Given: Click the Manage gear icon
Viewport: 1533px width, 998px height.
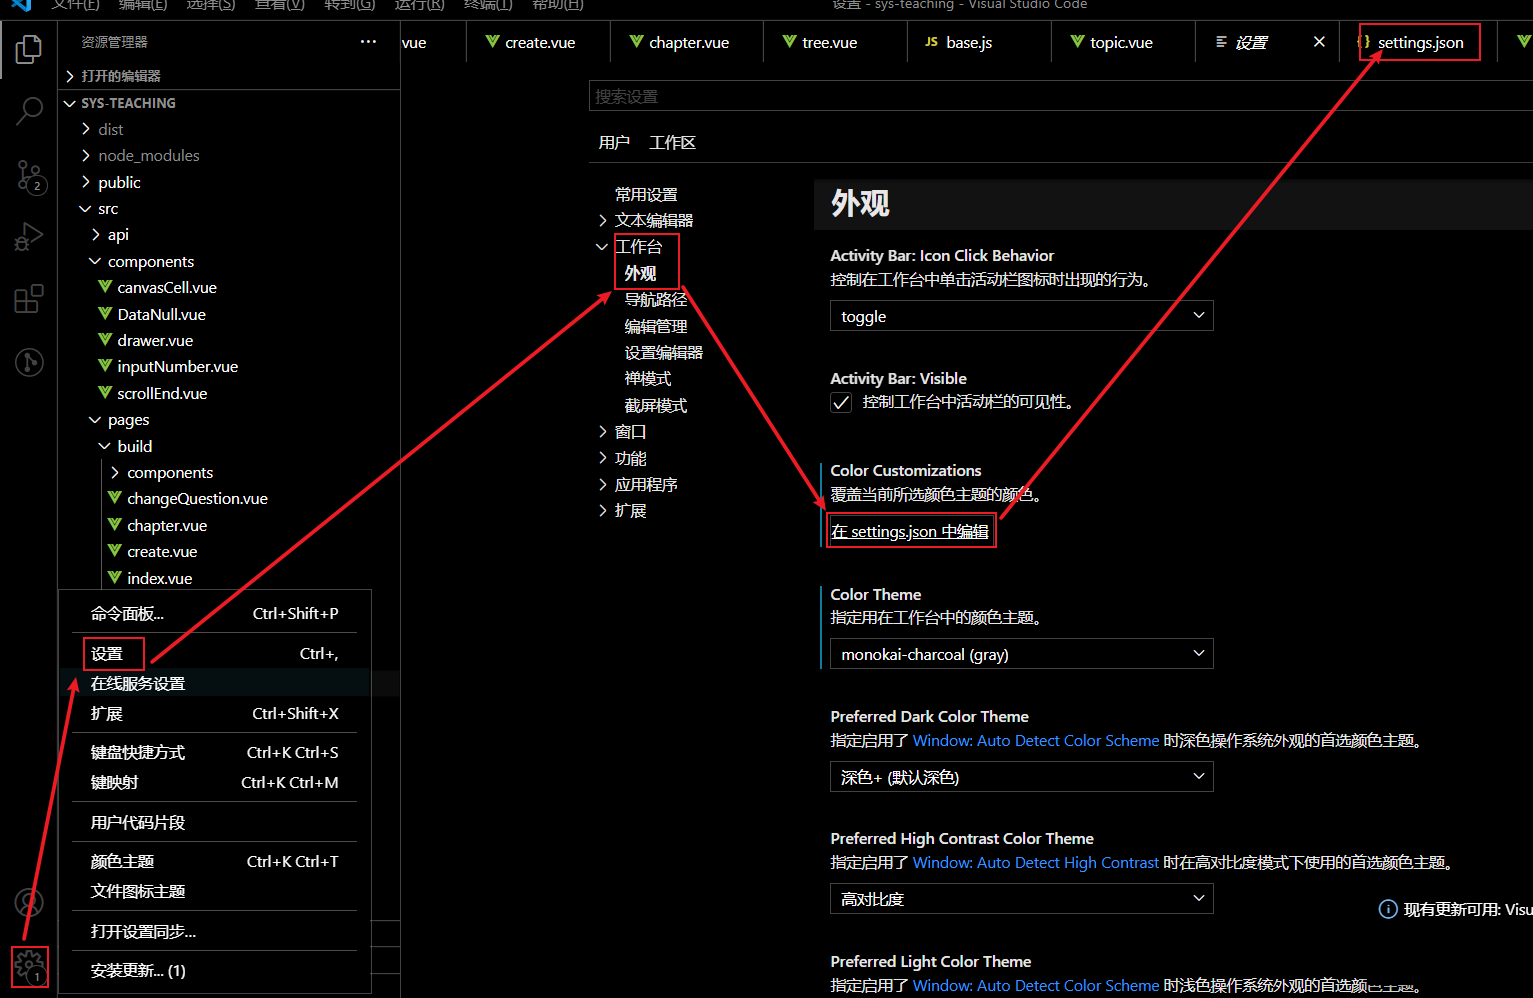Looking at the screenshot, I should 29,965.
